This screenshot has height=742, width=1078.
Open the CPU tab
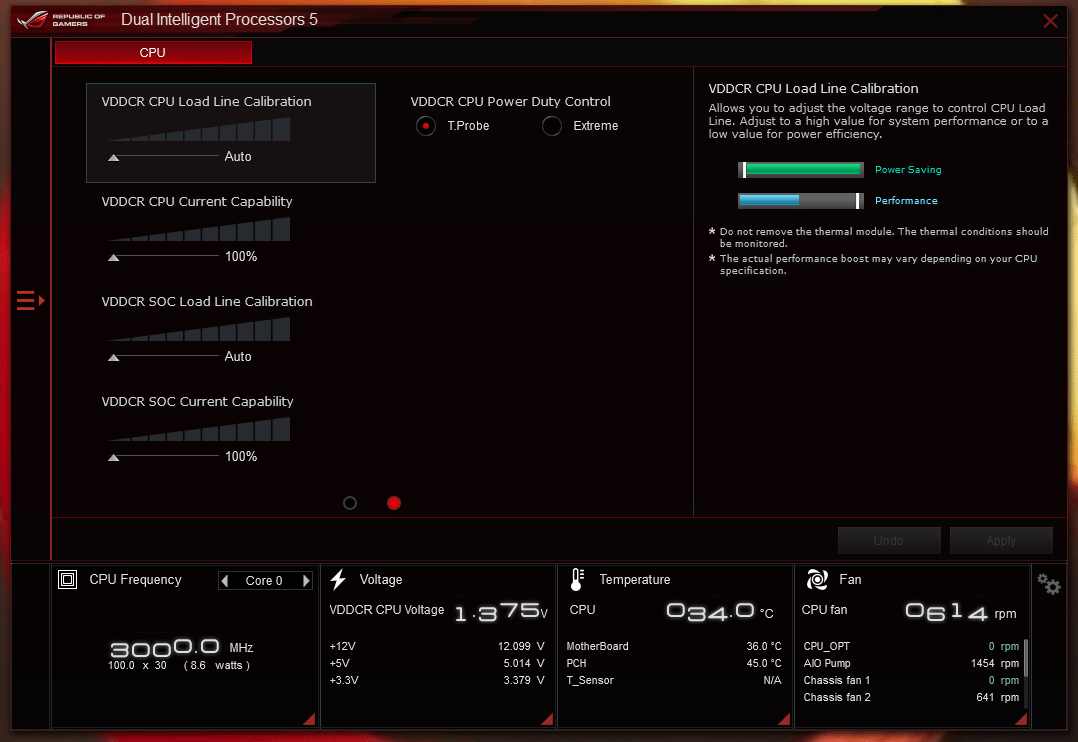153,53
